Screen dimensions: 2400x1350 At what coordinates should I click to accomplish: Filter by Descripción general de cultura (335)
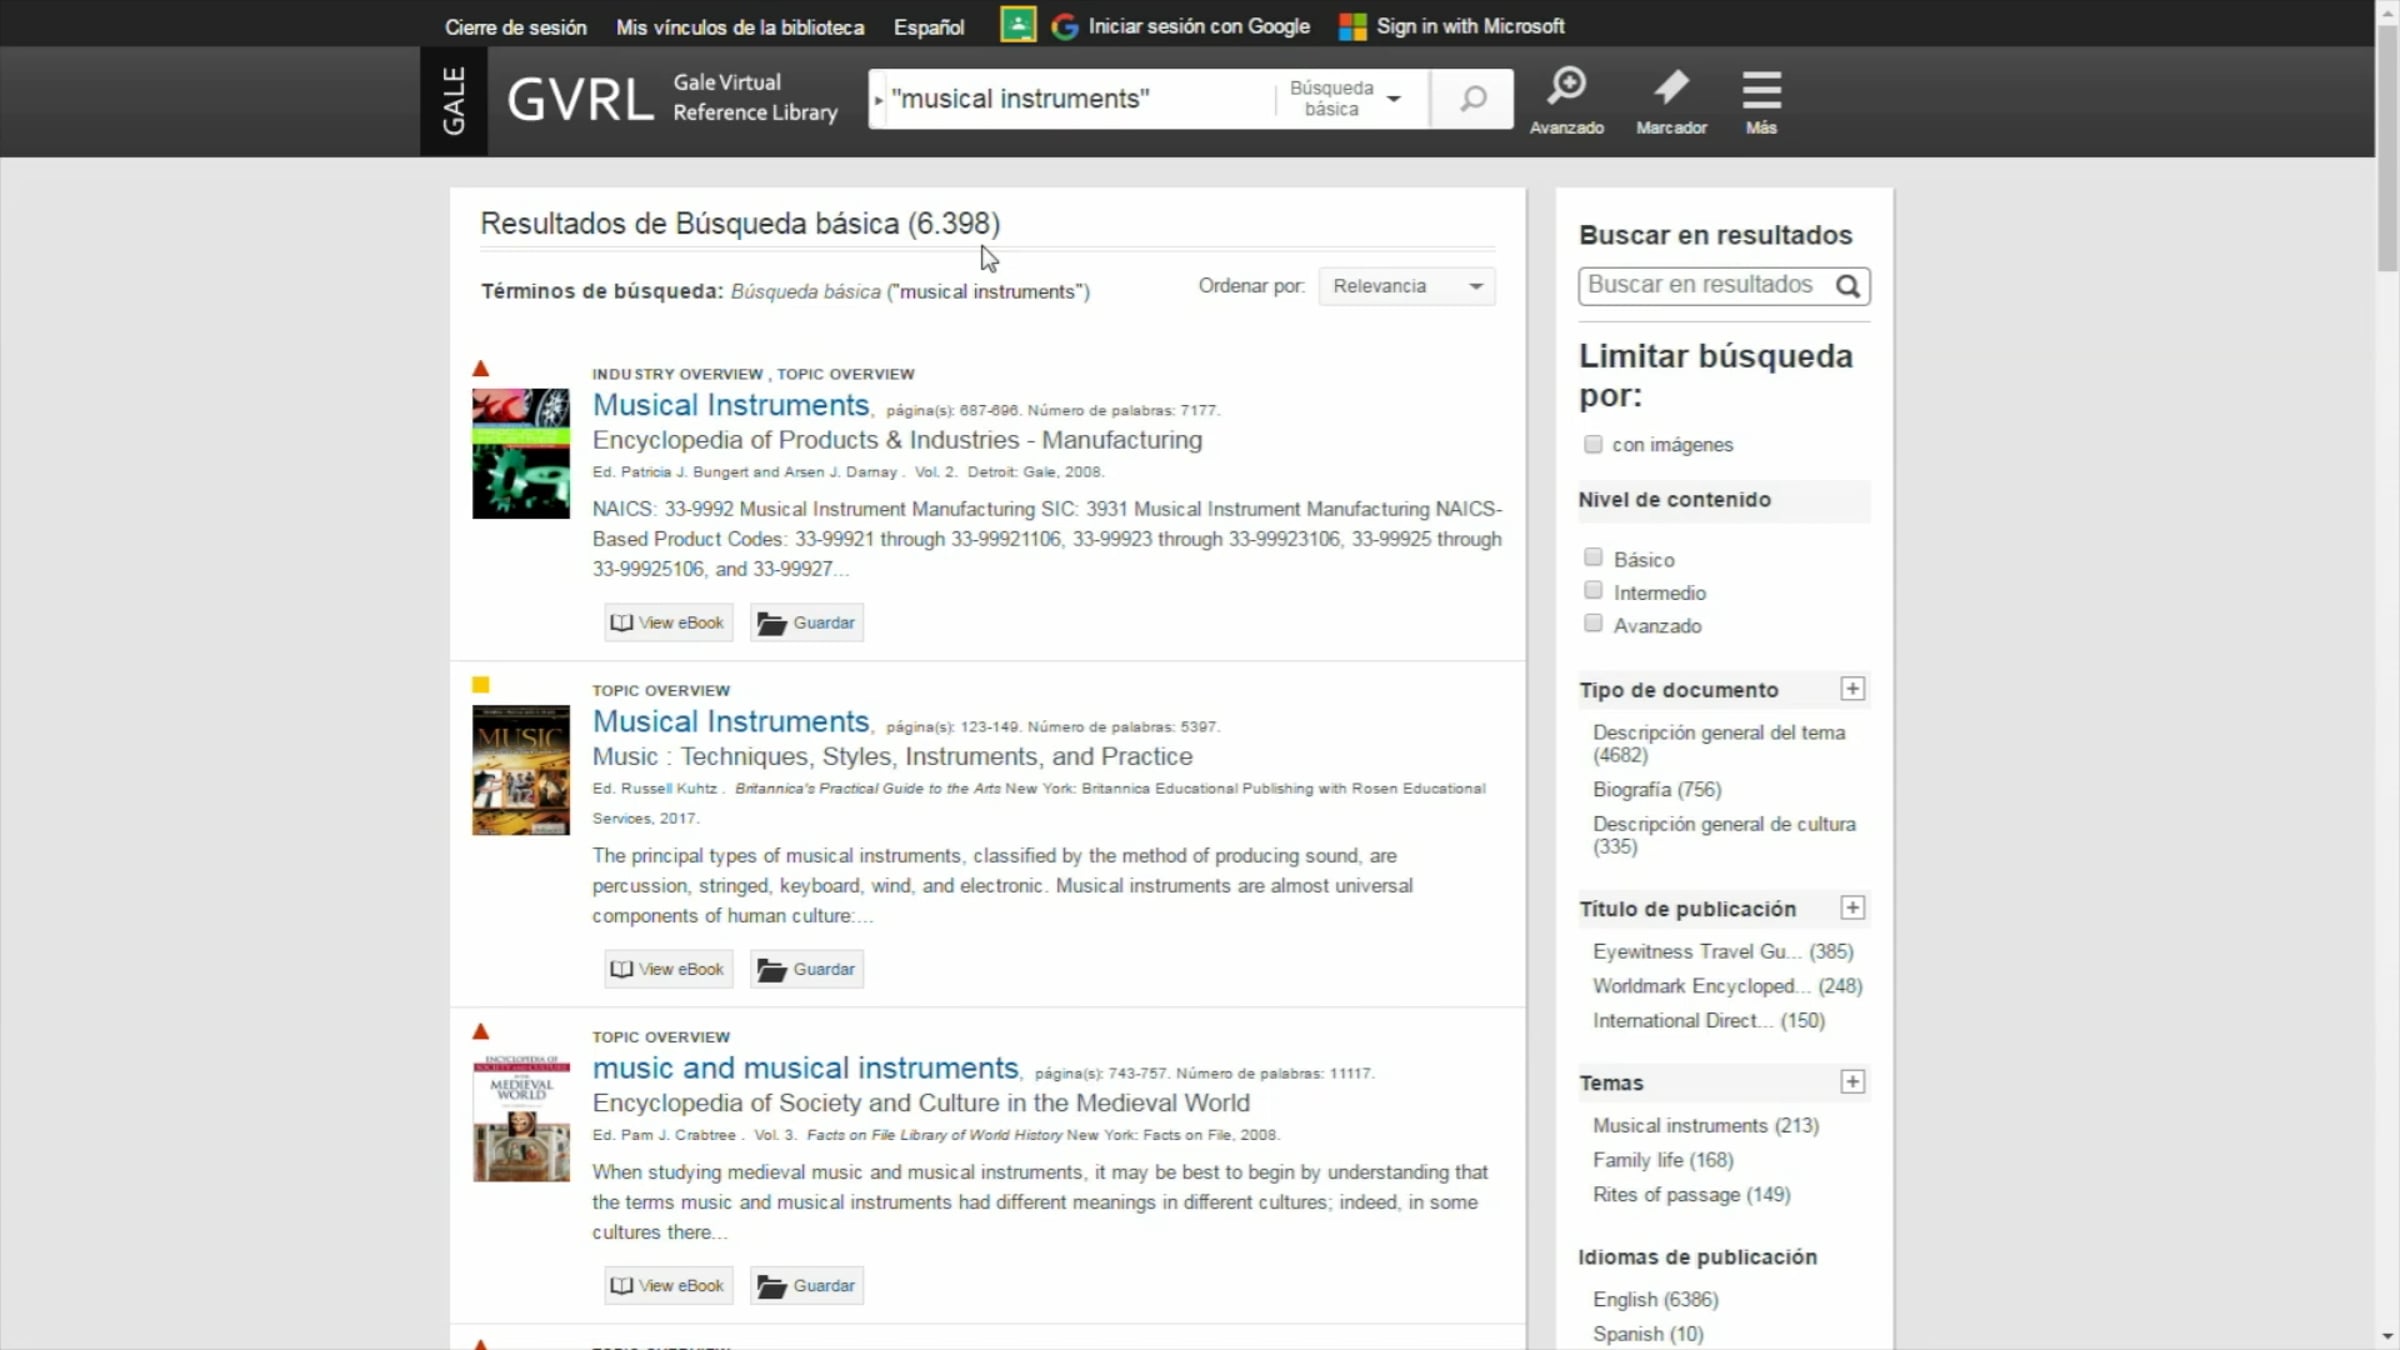(x=1724, y=835)
